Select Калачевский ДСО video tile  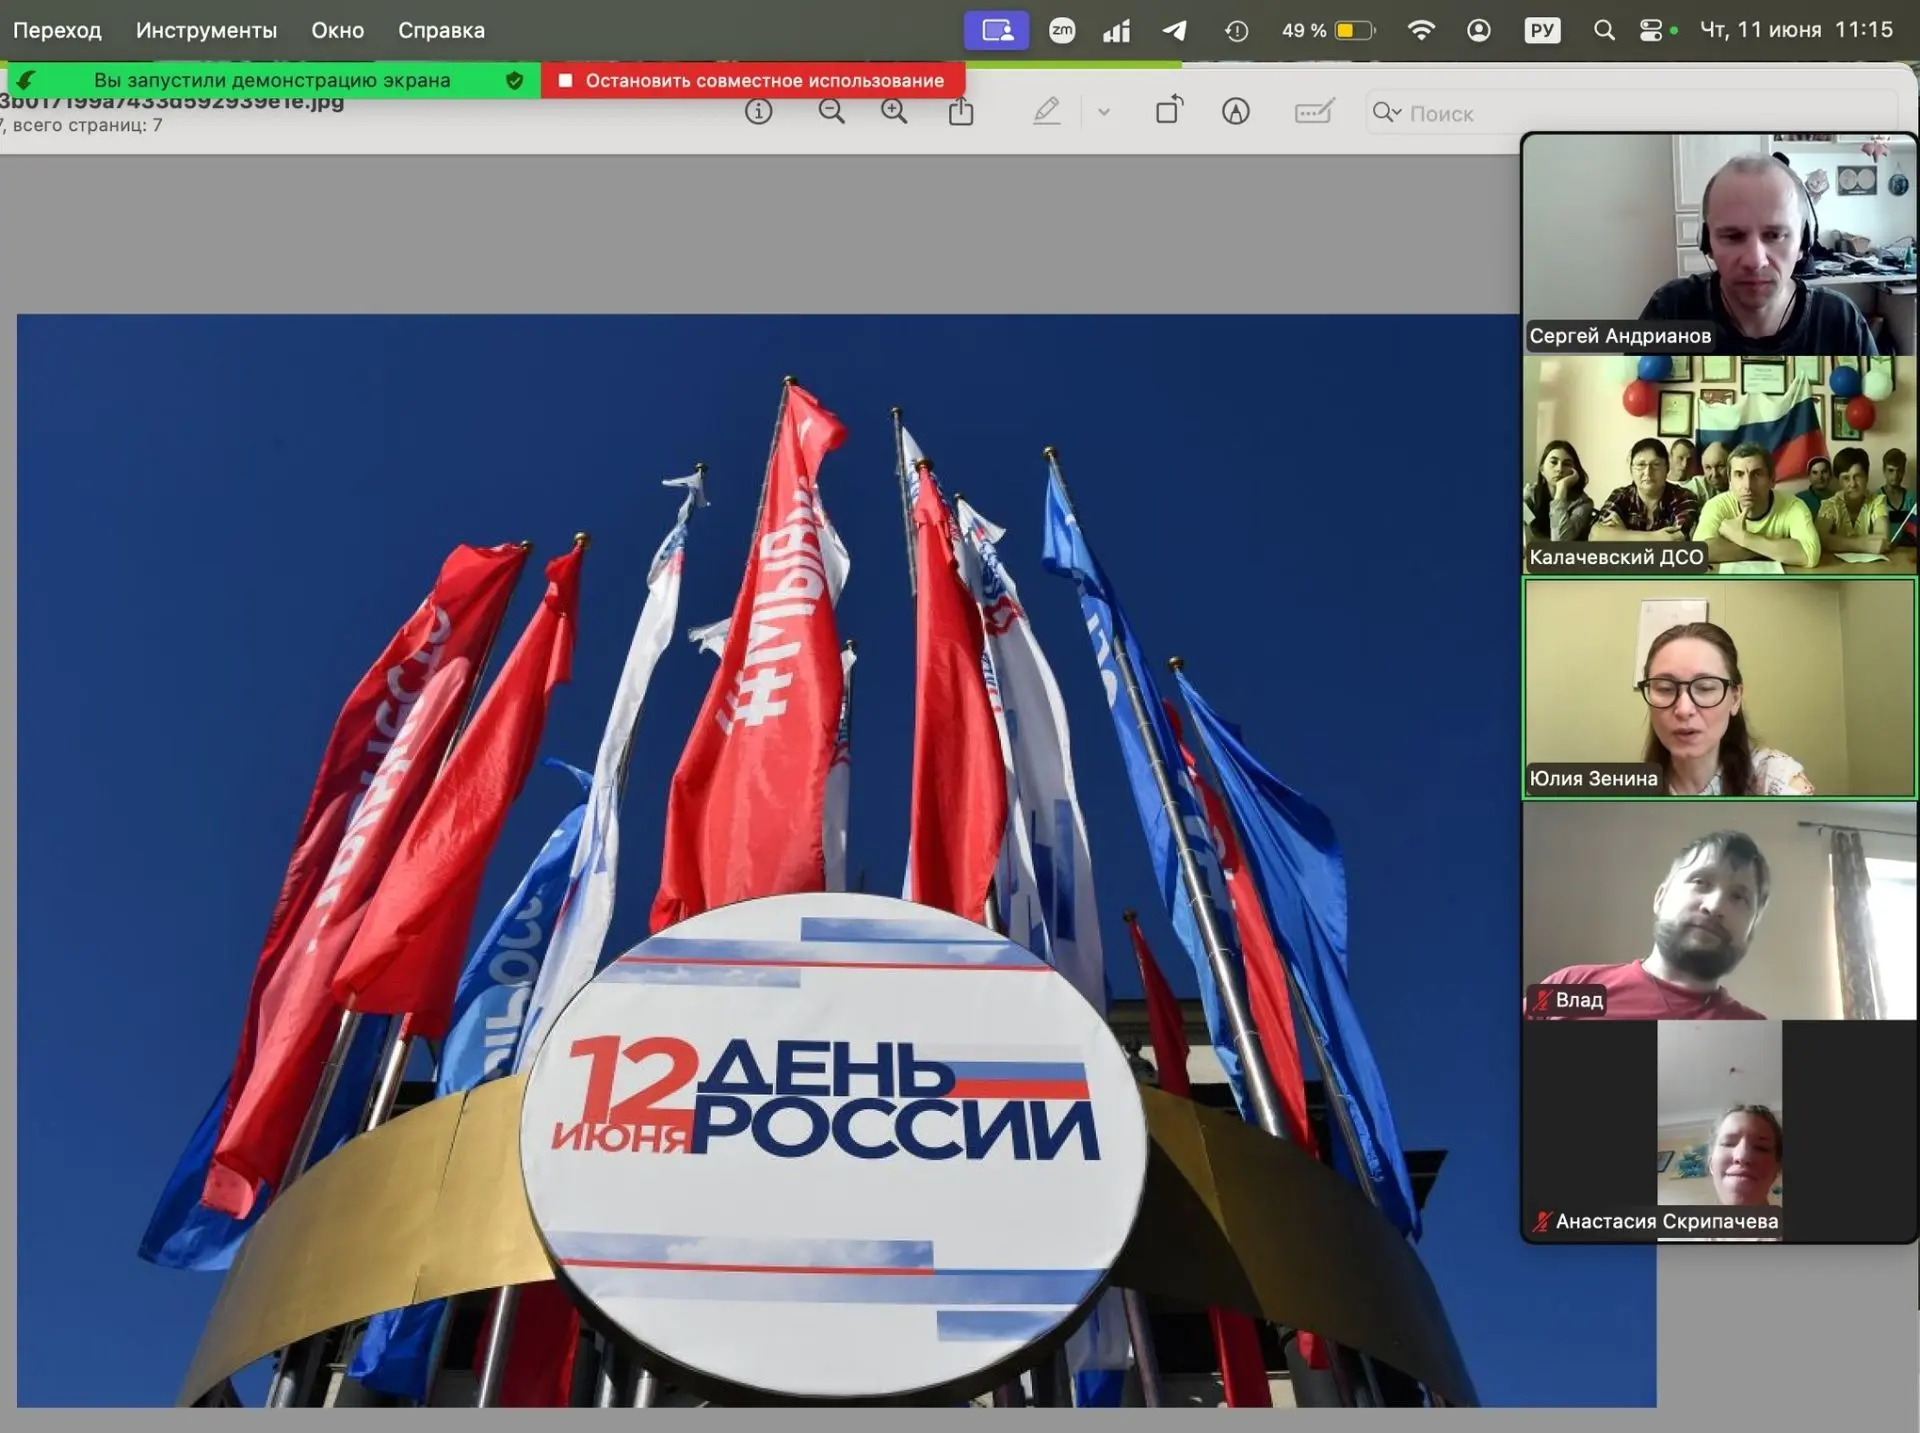(x=1718, y=466)
